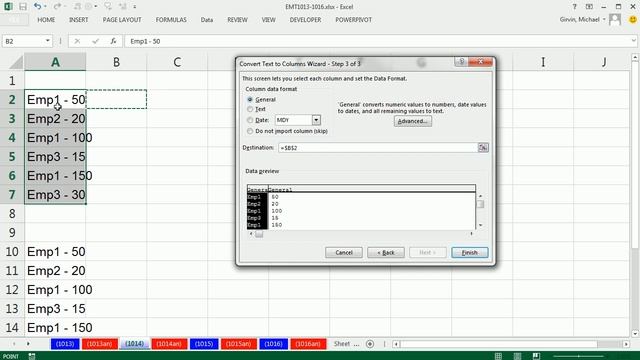
Task: Click row 8 header
Action: pos(12,213)
